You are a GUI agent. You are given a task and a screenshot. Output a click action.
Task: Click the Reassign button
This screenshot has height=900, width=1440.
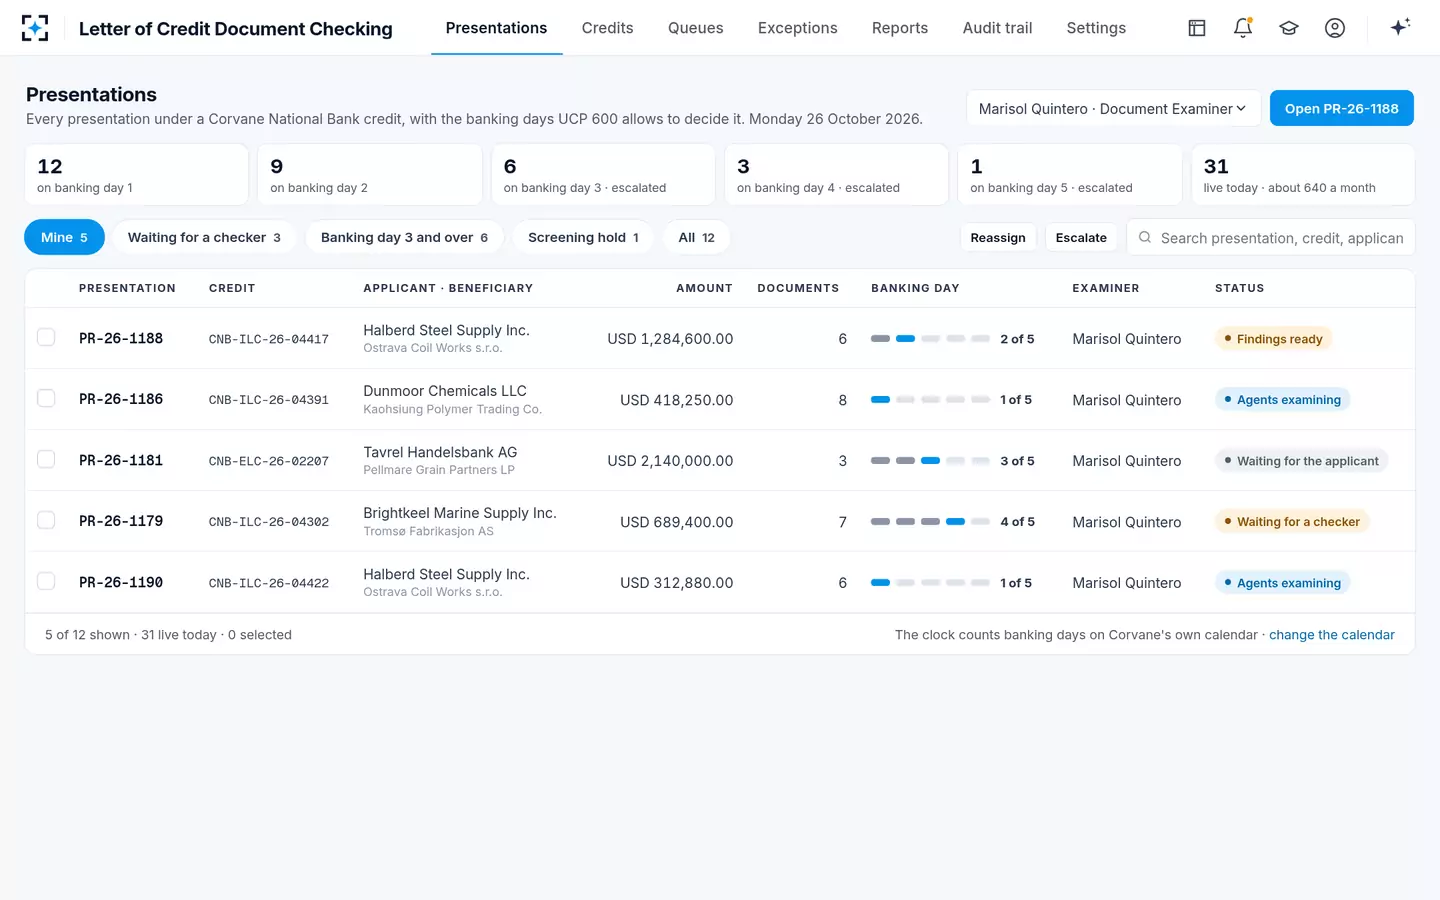(x=998, y=238)
